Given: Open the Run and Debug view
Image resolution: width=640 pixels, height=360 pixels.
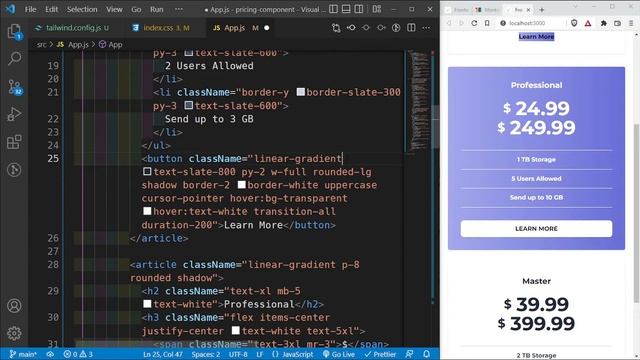Looking at the screenshot, I should [x=14, y=114].
